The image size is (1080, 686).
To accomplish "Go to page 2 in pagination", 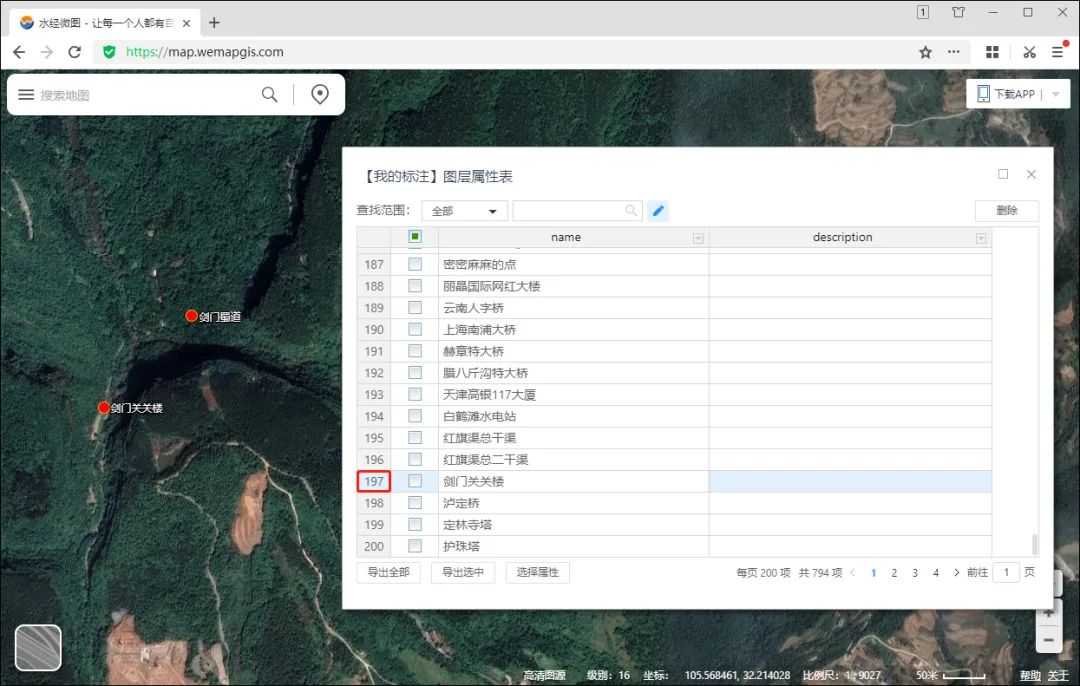I will point(894,572).
